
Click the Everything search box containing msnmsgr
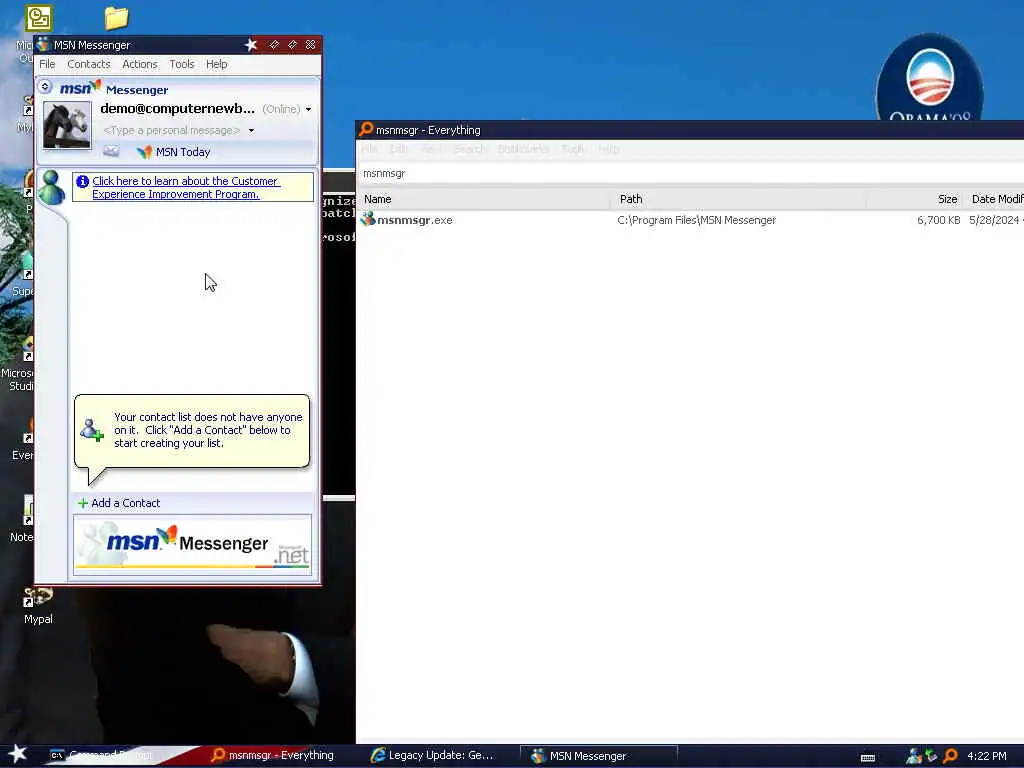click(x=692, y=173)
